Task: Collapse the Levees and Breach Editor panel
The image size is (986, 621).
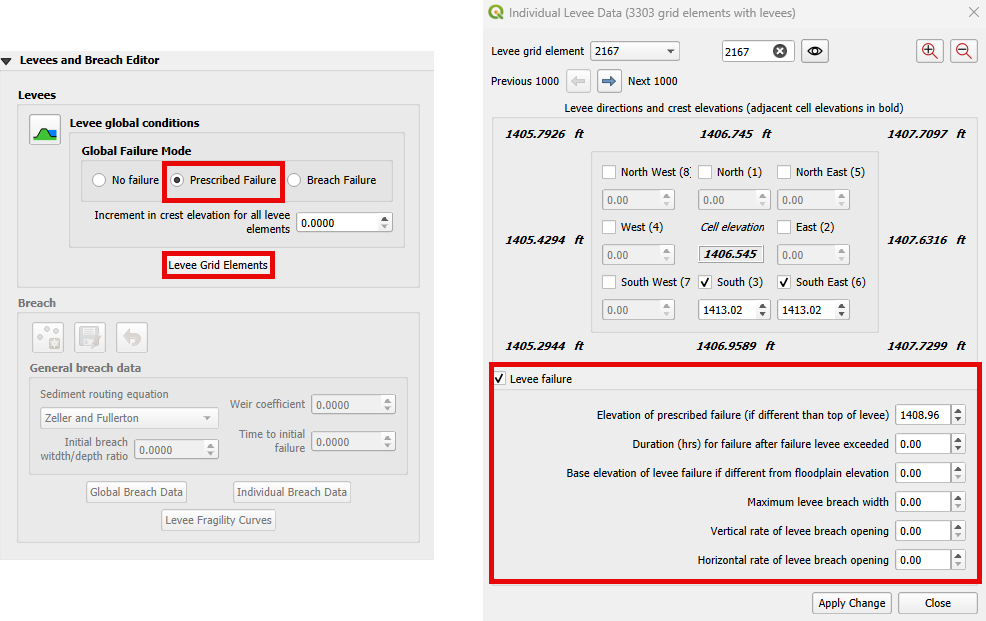Action: click(7, 61)
